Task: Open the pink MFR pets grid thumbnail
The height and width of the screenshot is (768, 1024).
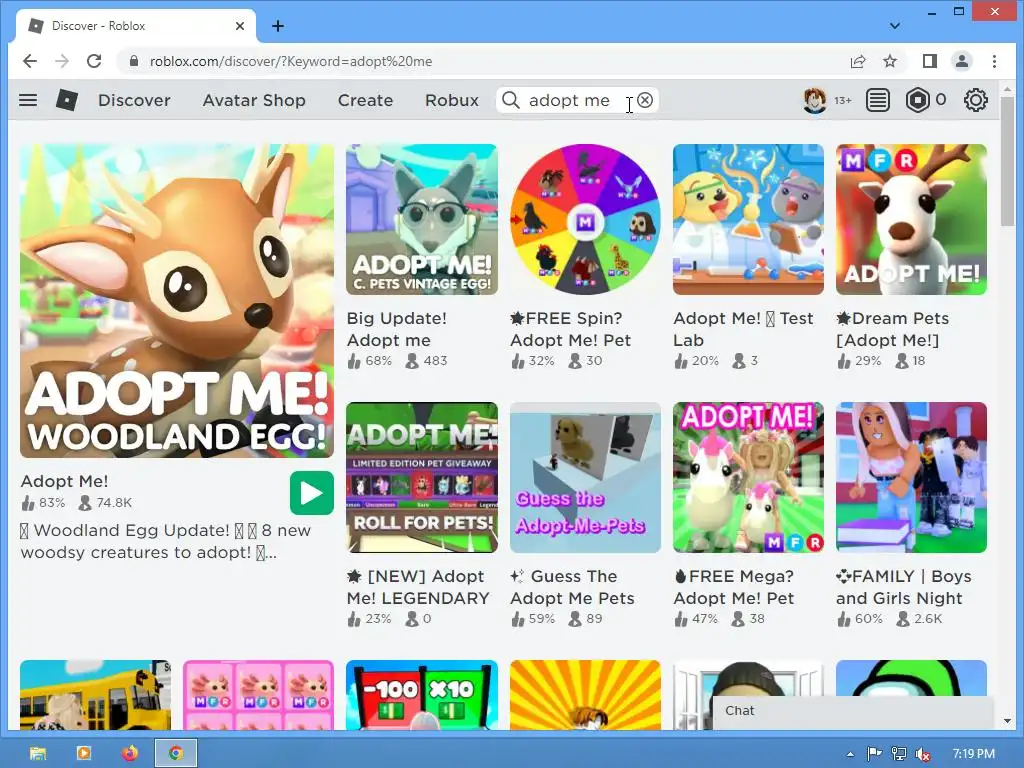Action: [x=259, y=695]
